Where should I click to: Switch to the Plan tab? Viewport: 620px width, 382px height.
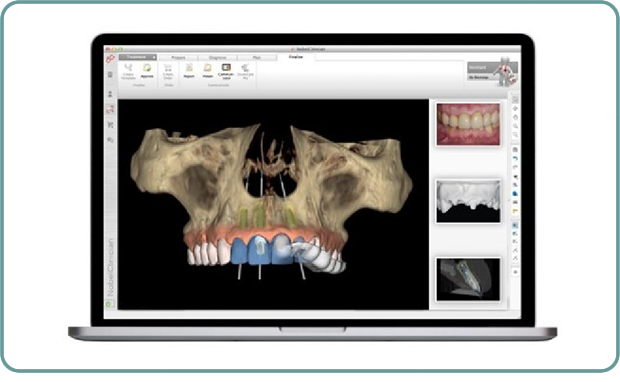[x=257, y=58]
